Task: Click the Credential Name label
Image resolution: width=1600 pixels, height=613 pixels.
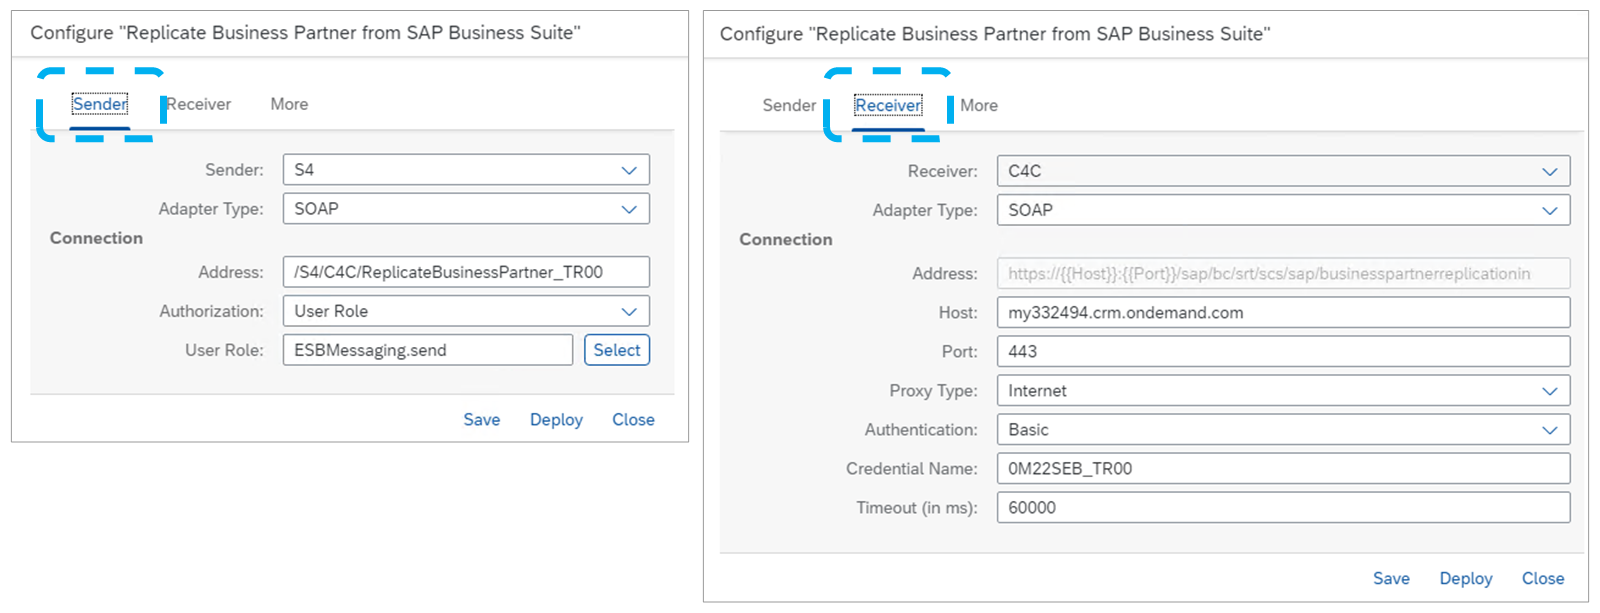Action: click(912, 469)
